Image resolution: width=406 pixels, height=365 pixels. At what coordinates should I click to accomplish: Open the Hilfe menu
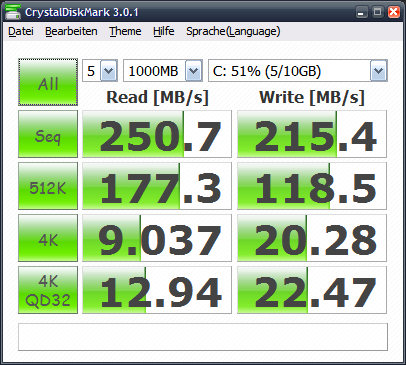(164, 31)
